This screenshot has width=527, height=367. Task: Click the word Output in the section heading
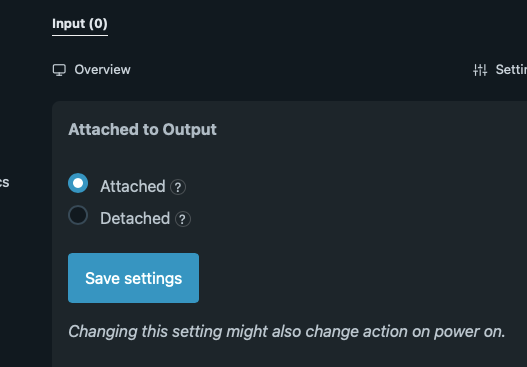pyautogui.click(x=190, y=130)
